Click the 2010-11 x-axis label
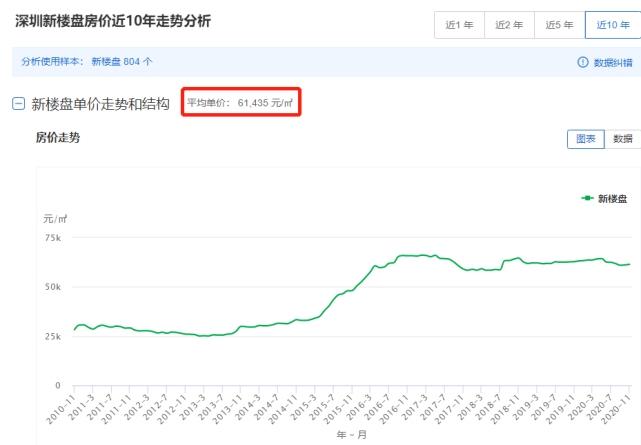This screenshot has height=445, width=641. click(x=60, y=410)
